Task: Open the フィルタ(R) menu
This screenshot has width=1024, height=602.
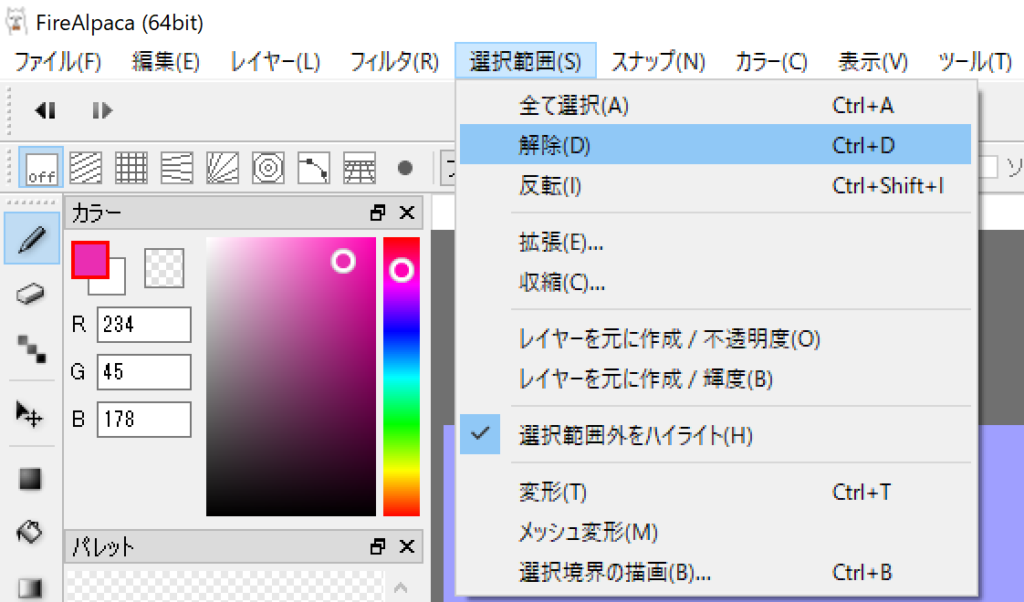Action: coord(394,62)
